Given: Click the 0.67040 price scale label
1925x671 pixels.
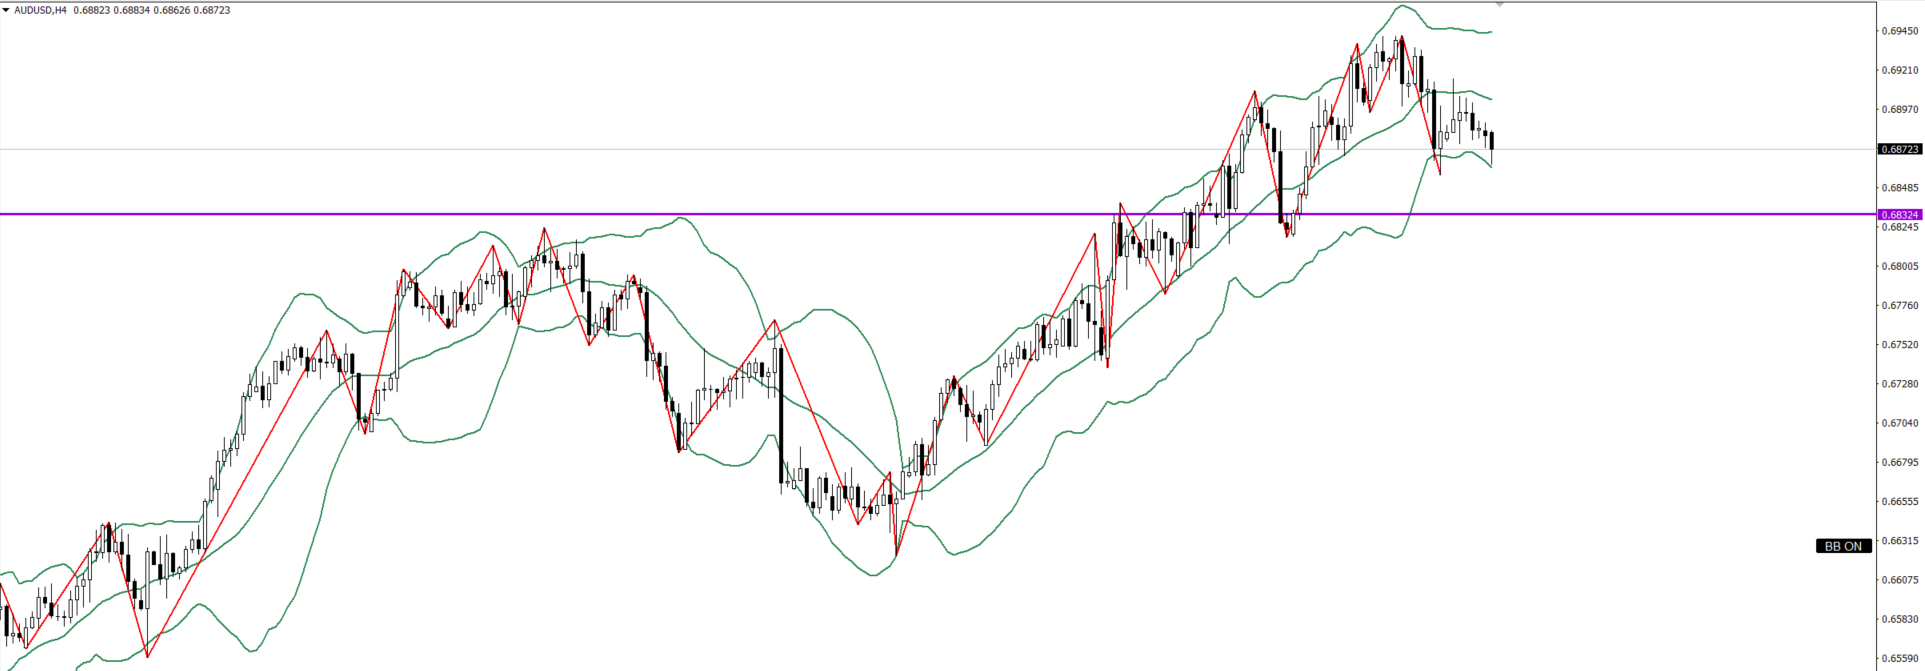Looking at the screenshot, I should pos(1899,423).
